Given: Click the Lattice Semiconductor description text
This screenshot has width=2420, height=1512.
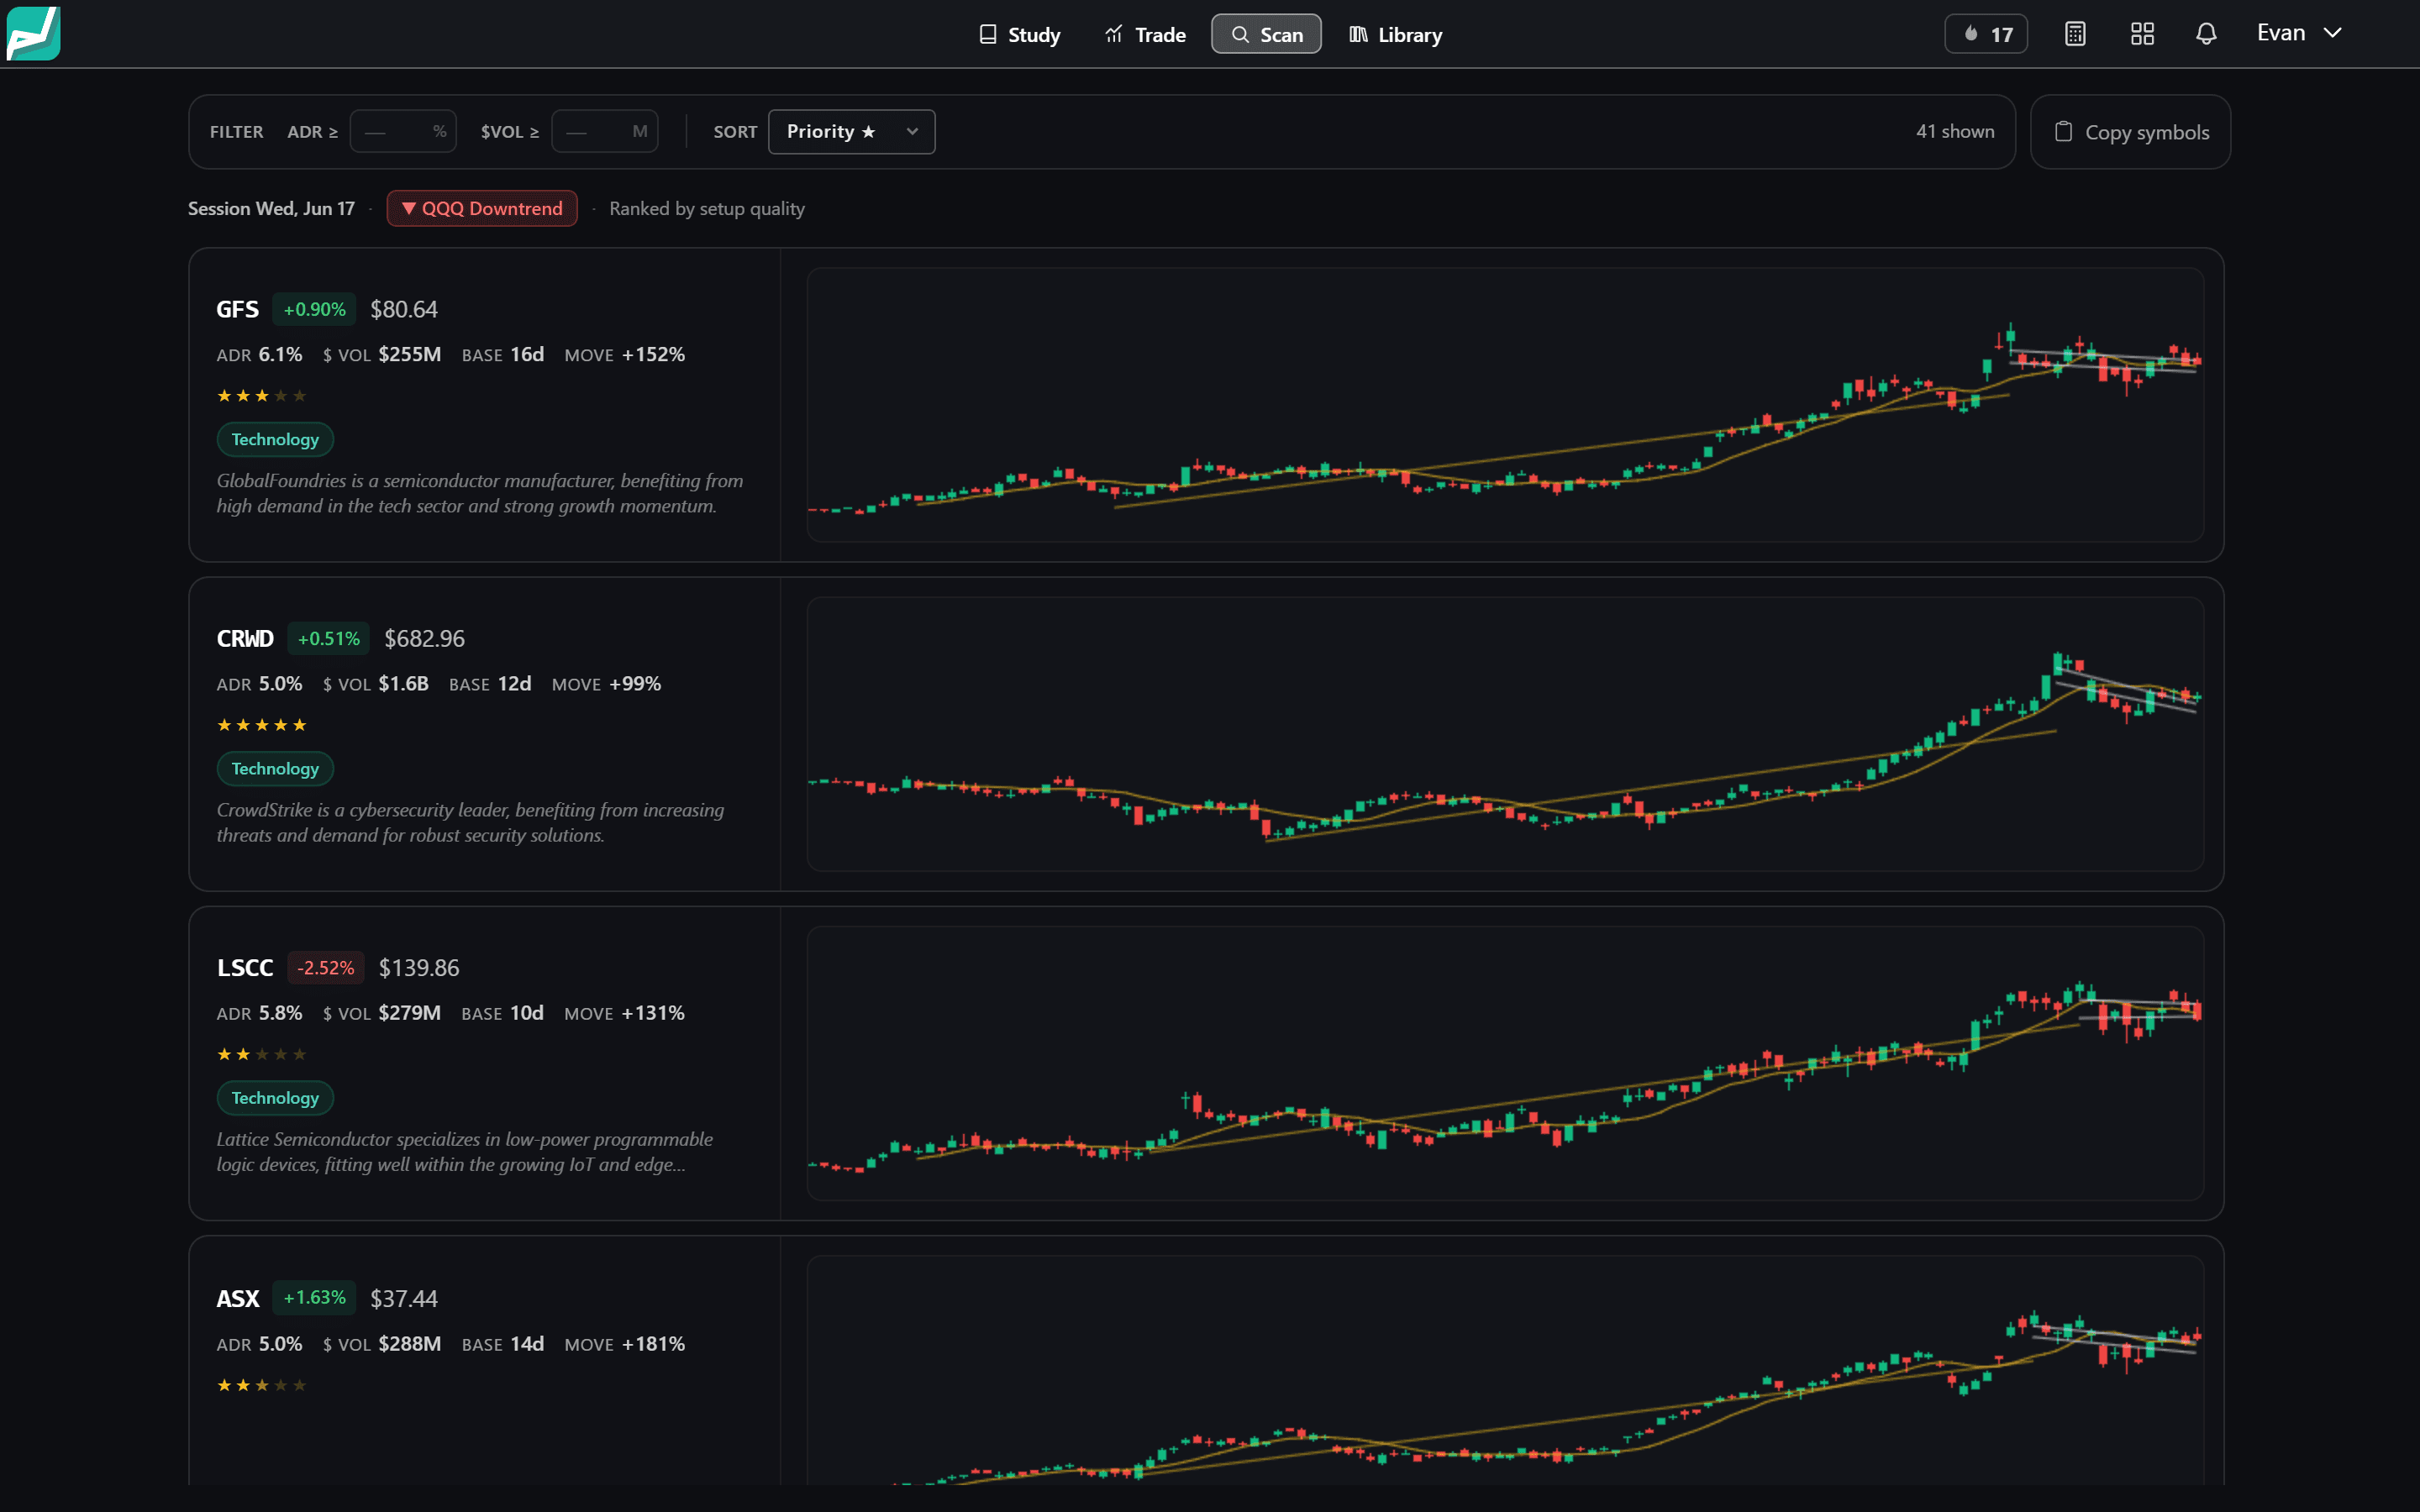Looking at the screenshot, I should (465, 1151).
